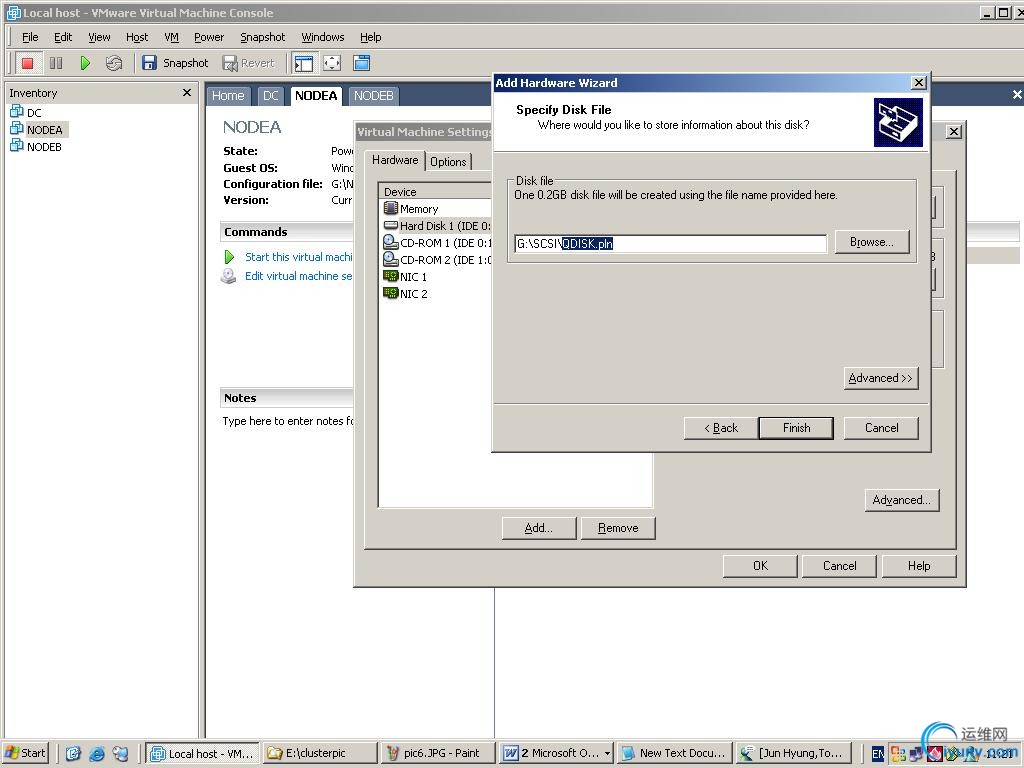The image size is (1024, 768).
Task: Close the Virtual Machine Settings dialog
Action: coord(953,131)
